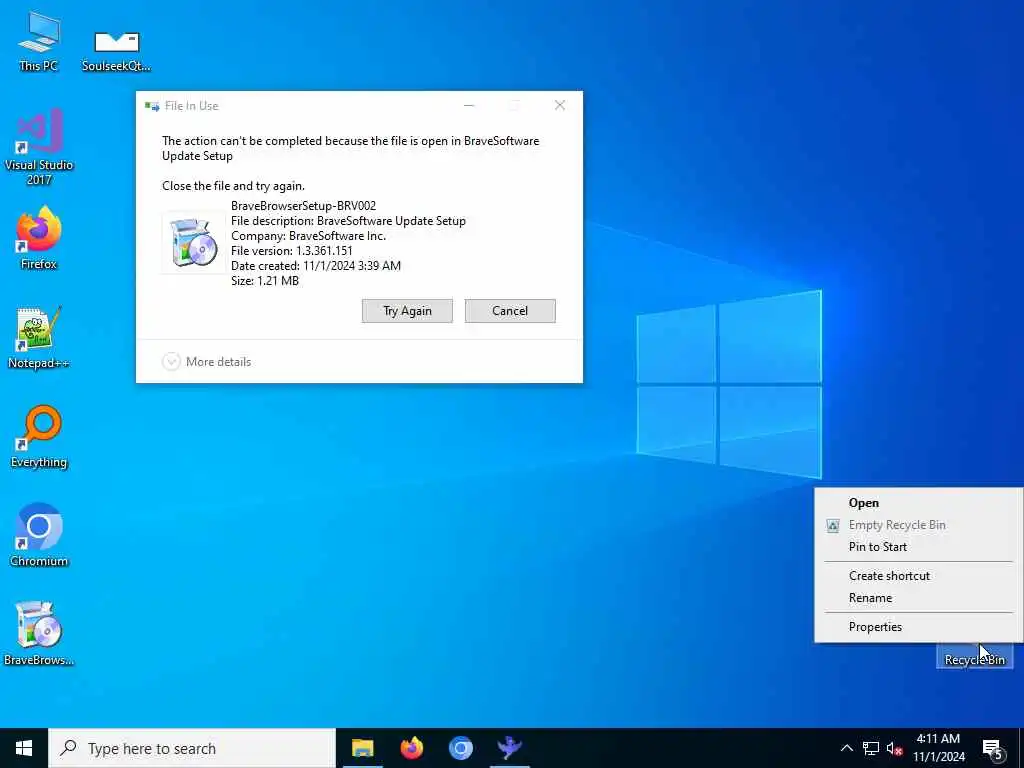Select the This PC desktop icon
The height and width of the screenshot is (768, 1024).
click(39, 41)
